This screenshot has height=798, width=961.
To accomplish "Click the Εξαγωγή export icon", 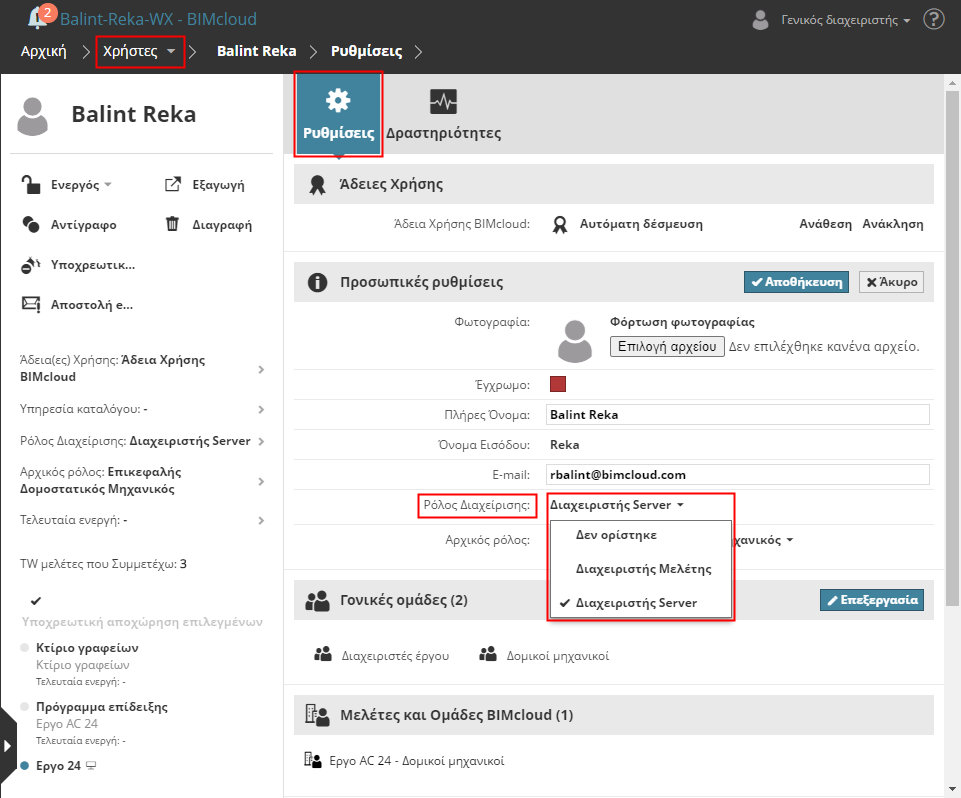I will point(173,184).
